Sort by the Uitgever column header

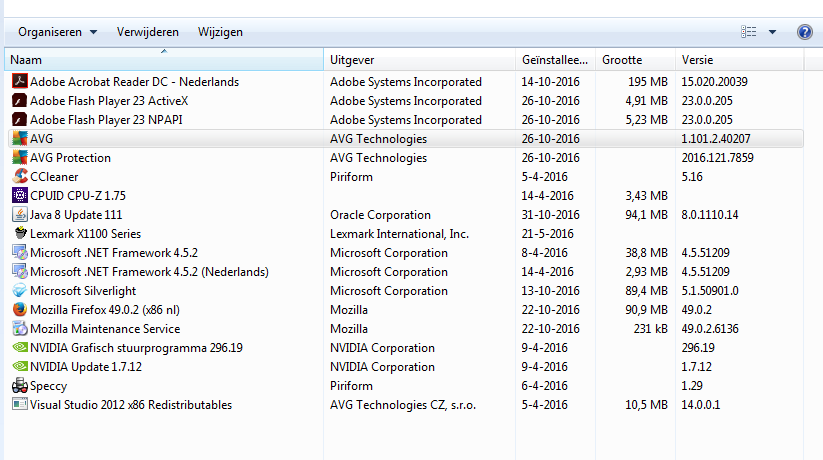click(x=420, y=60)
